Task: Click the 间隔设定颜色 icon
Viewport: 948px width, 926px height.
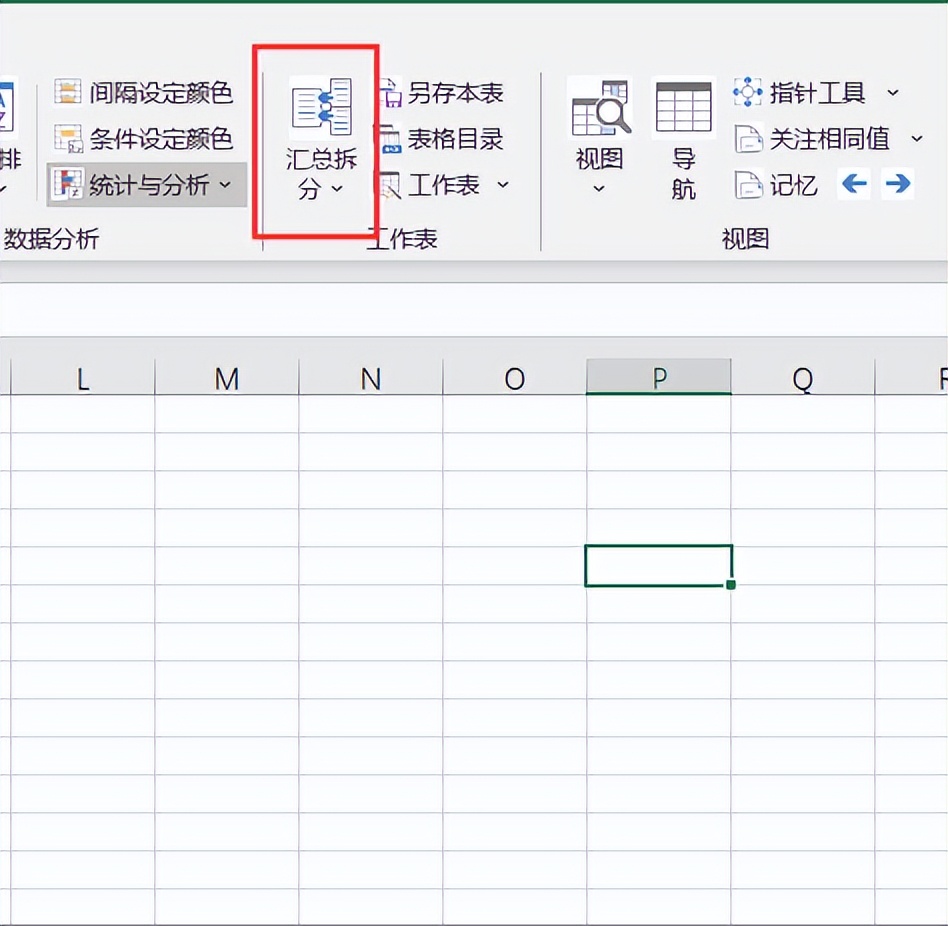Action: coord(68,94)
